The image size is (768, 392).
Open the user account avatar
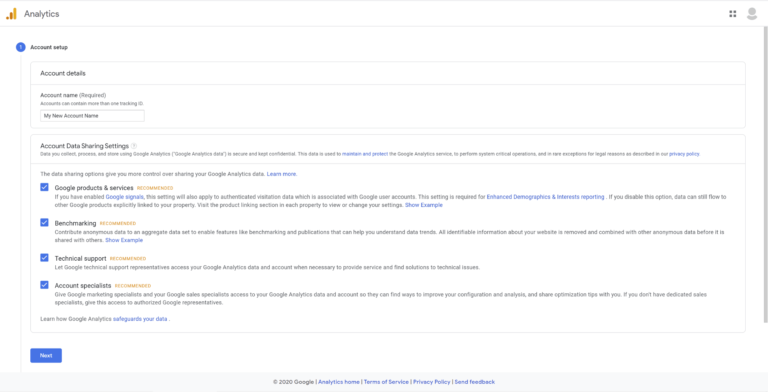click(x=752, y=14)
